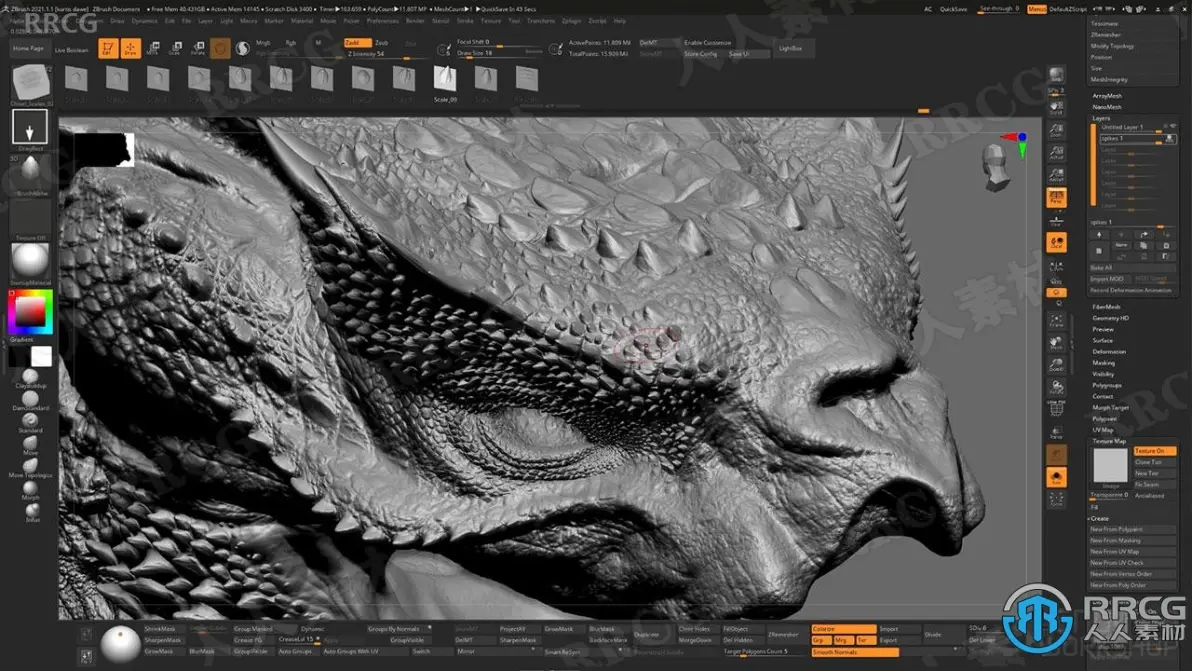1192x671 pixels.
Task: Expand the ArrayMesh subpalette
Action: click(x=1107, y=96)
